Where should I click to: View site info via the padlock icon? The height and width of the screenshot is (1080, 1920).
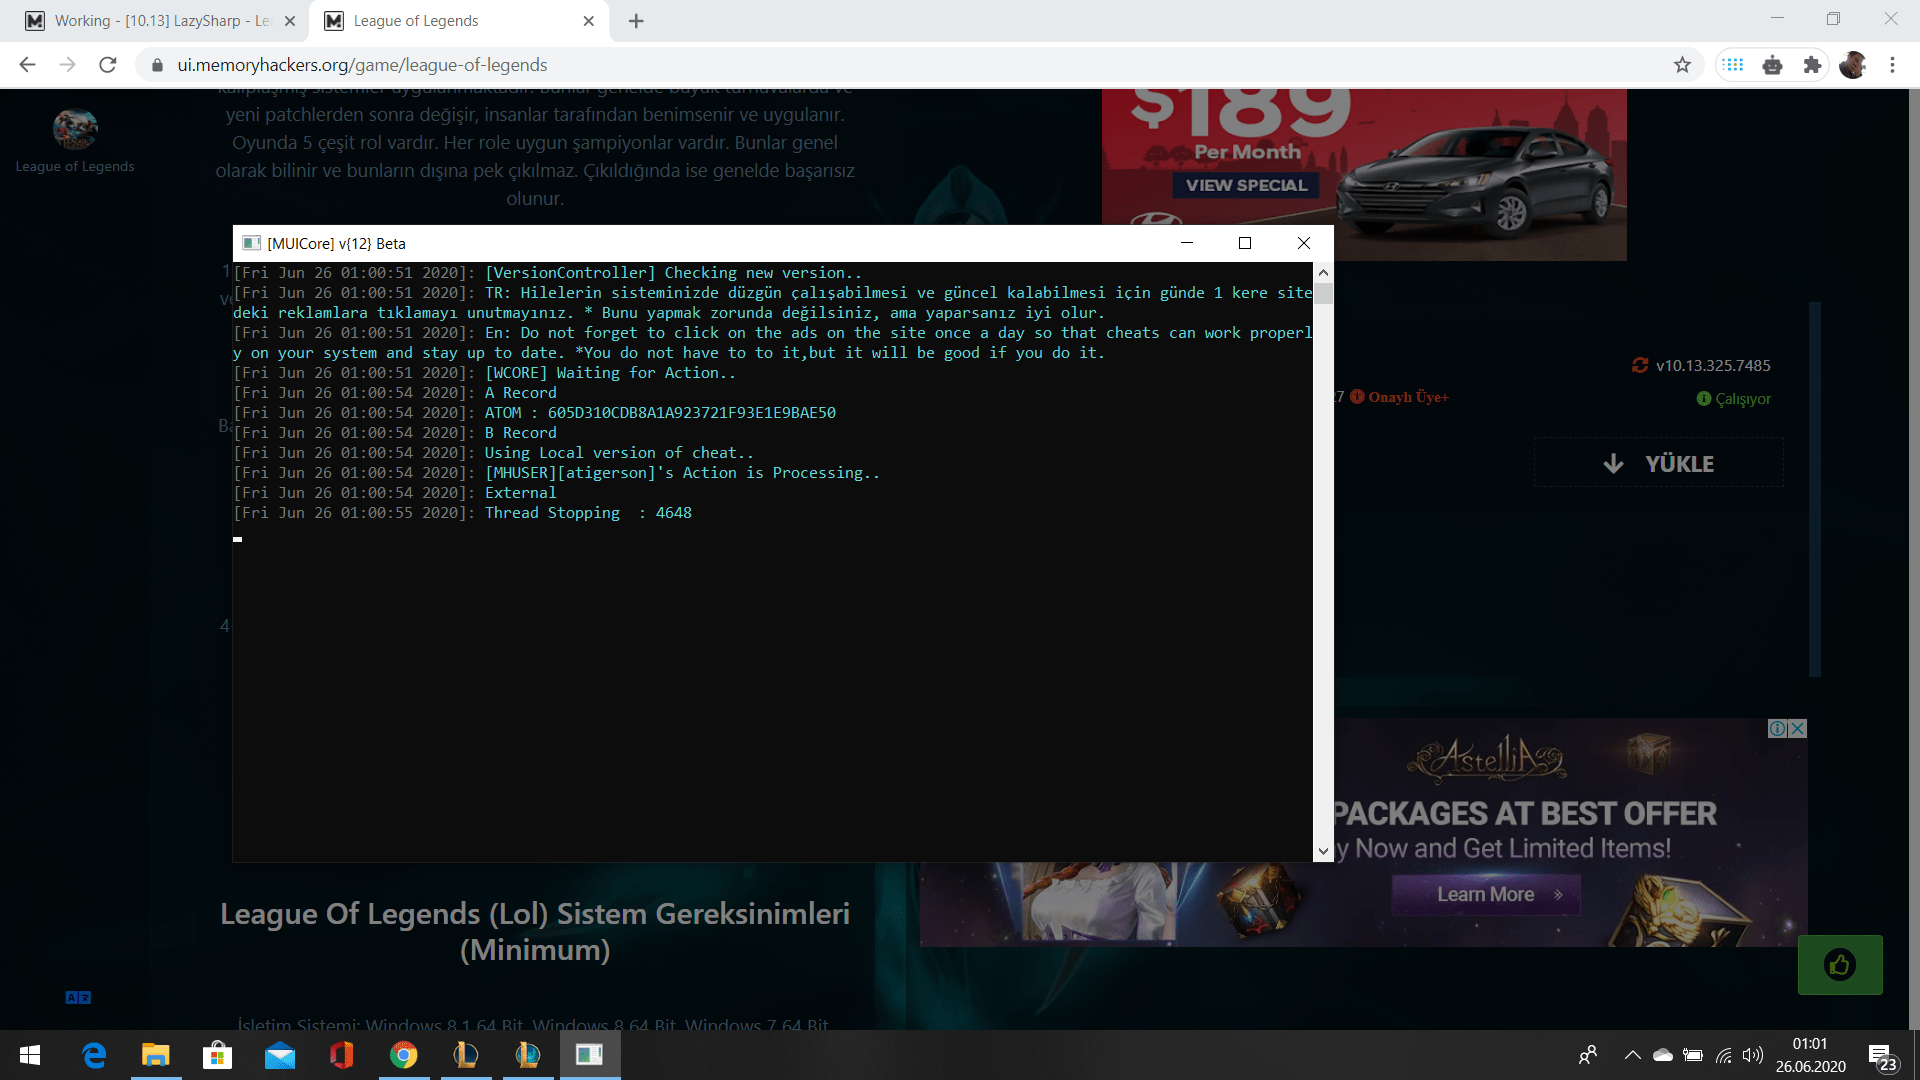157,65
